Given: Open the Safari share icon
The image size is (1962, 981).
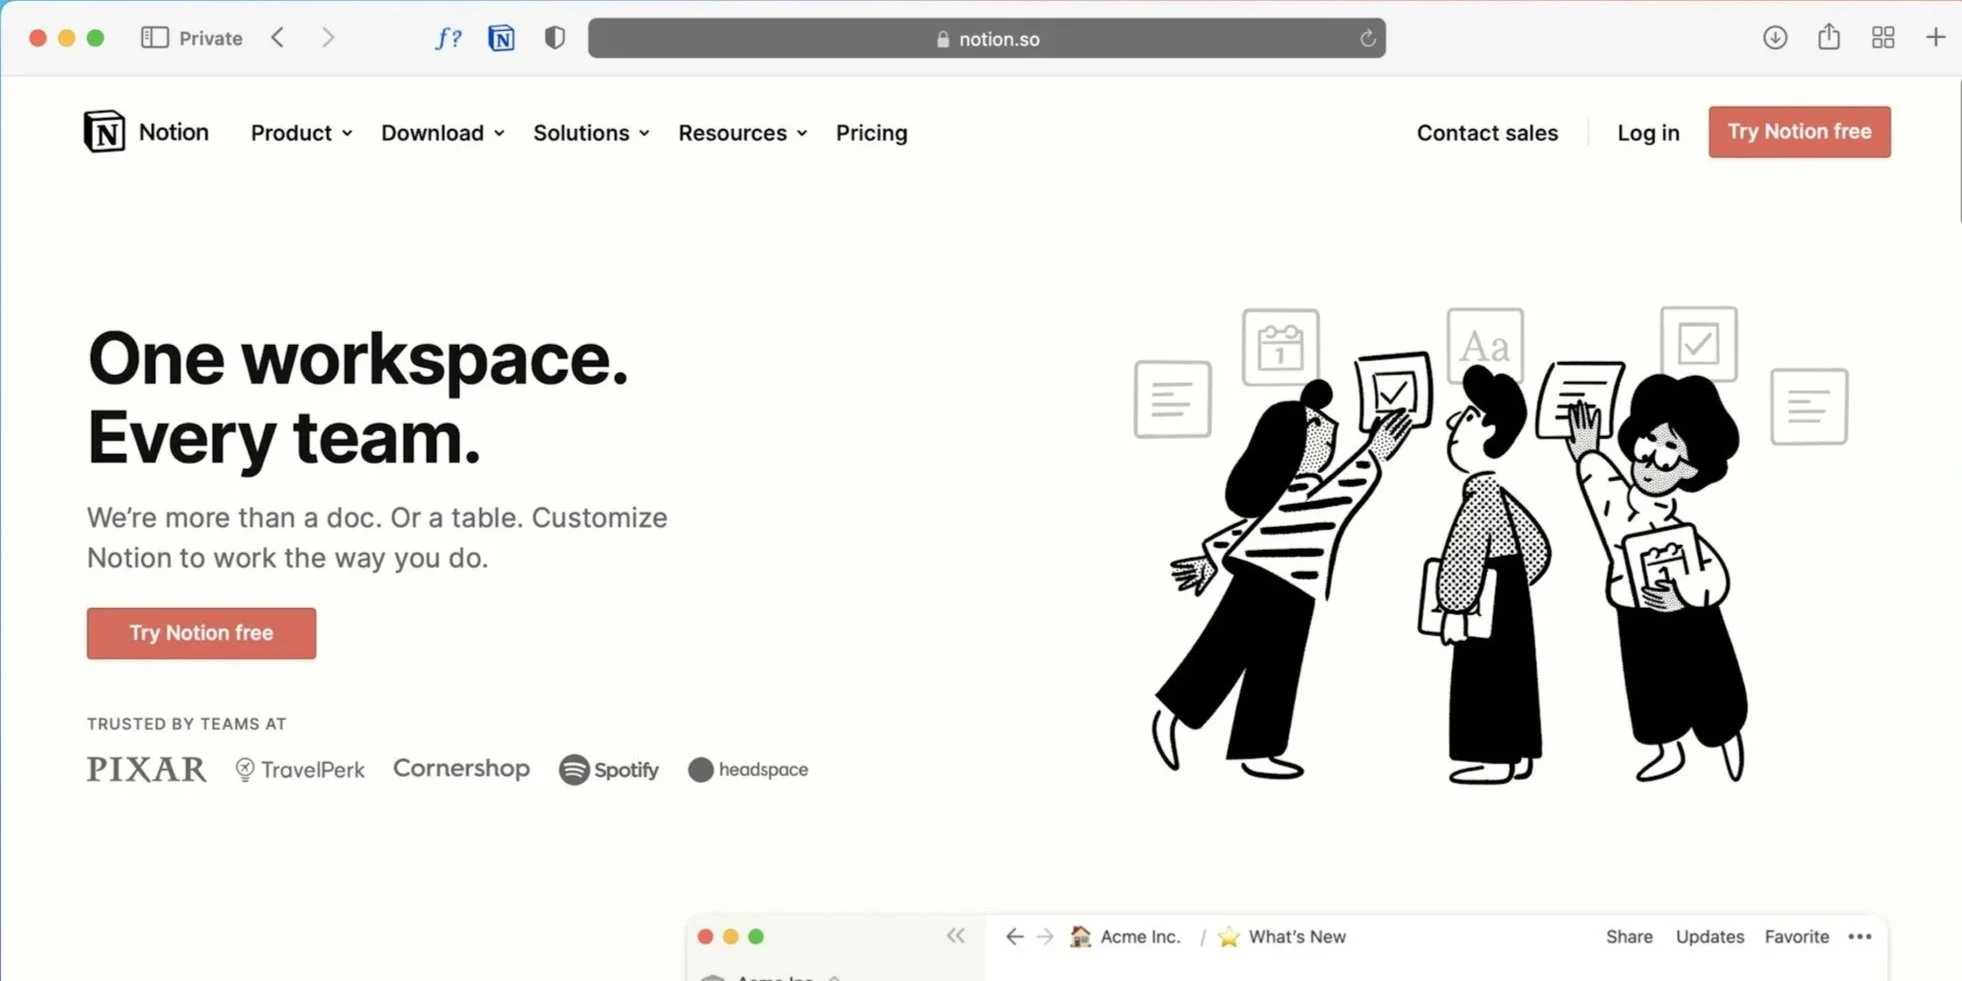Looking at the screenshot, I should pyautogui.click(x=1829, y=37).
